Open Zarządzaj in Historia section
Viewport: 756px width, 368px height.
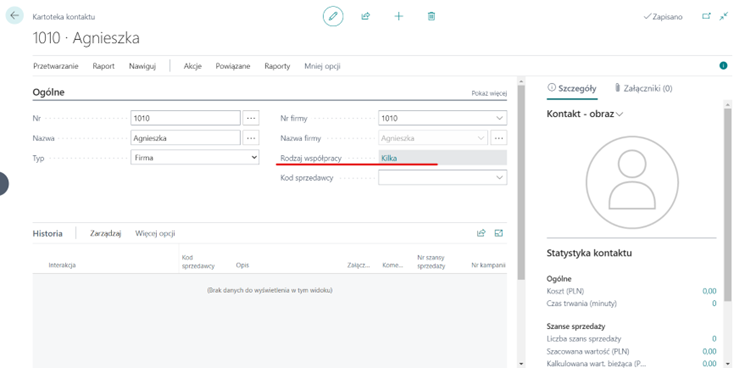(x=105, y=233)
